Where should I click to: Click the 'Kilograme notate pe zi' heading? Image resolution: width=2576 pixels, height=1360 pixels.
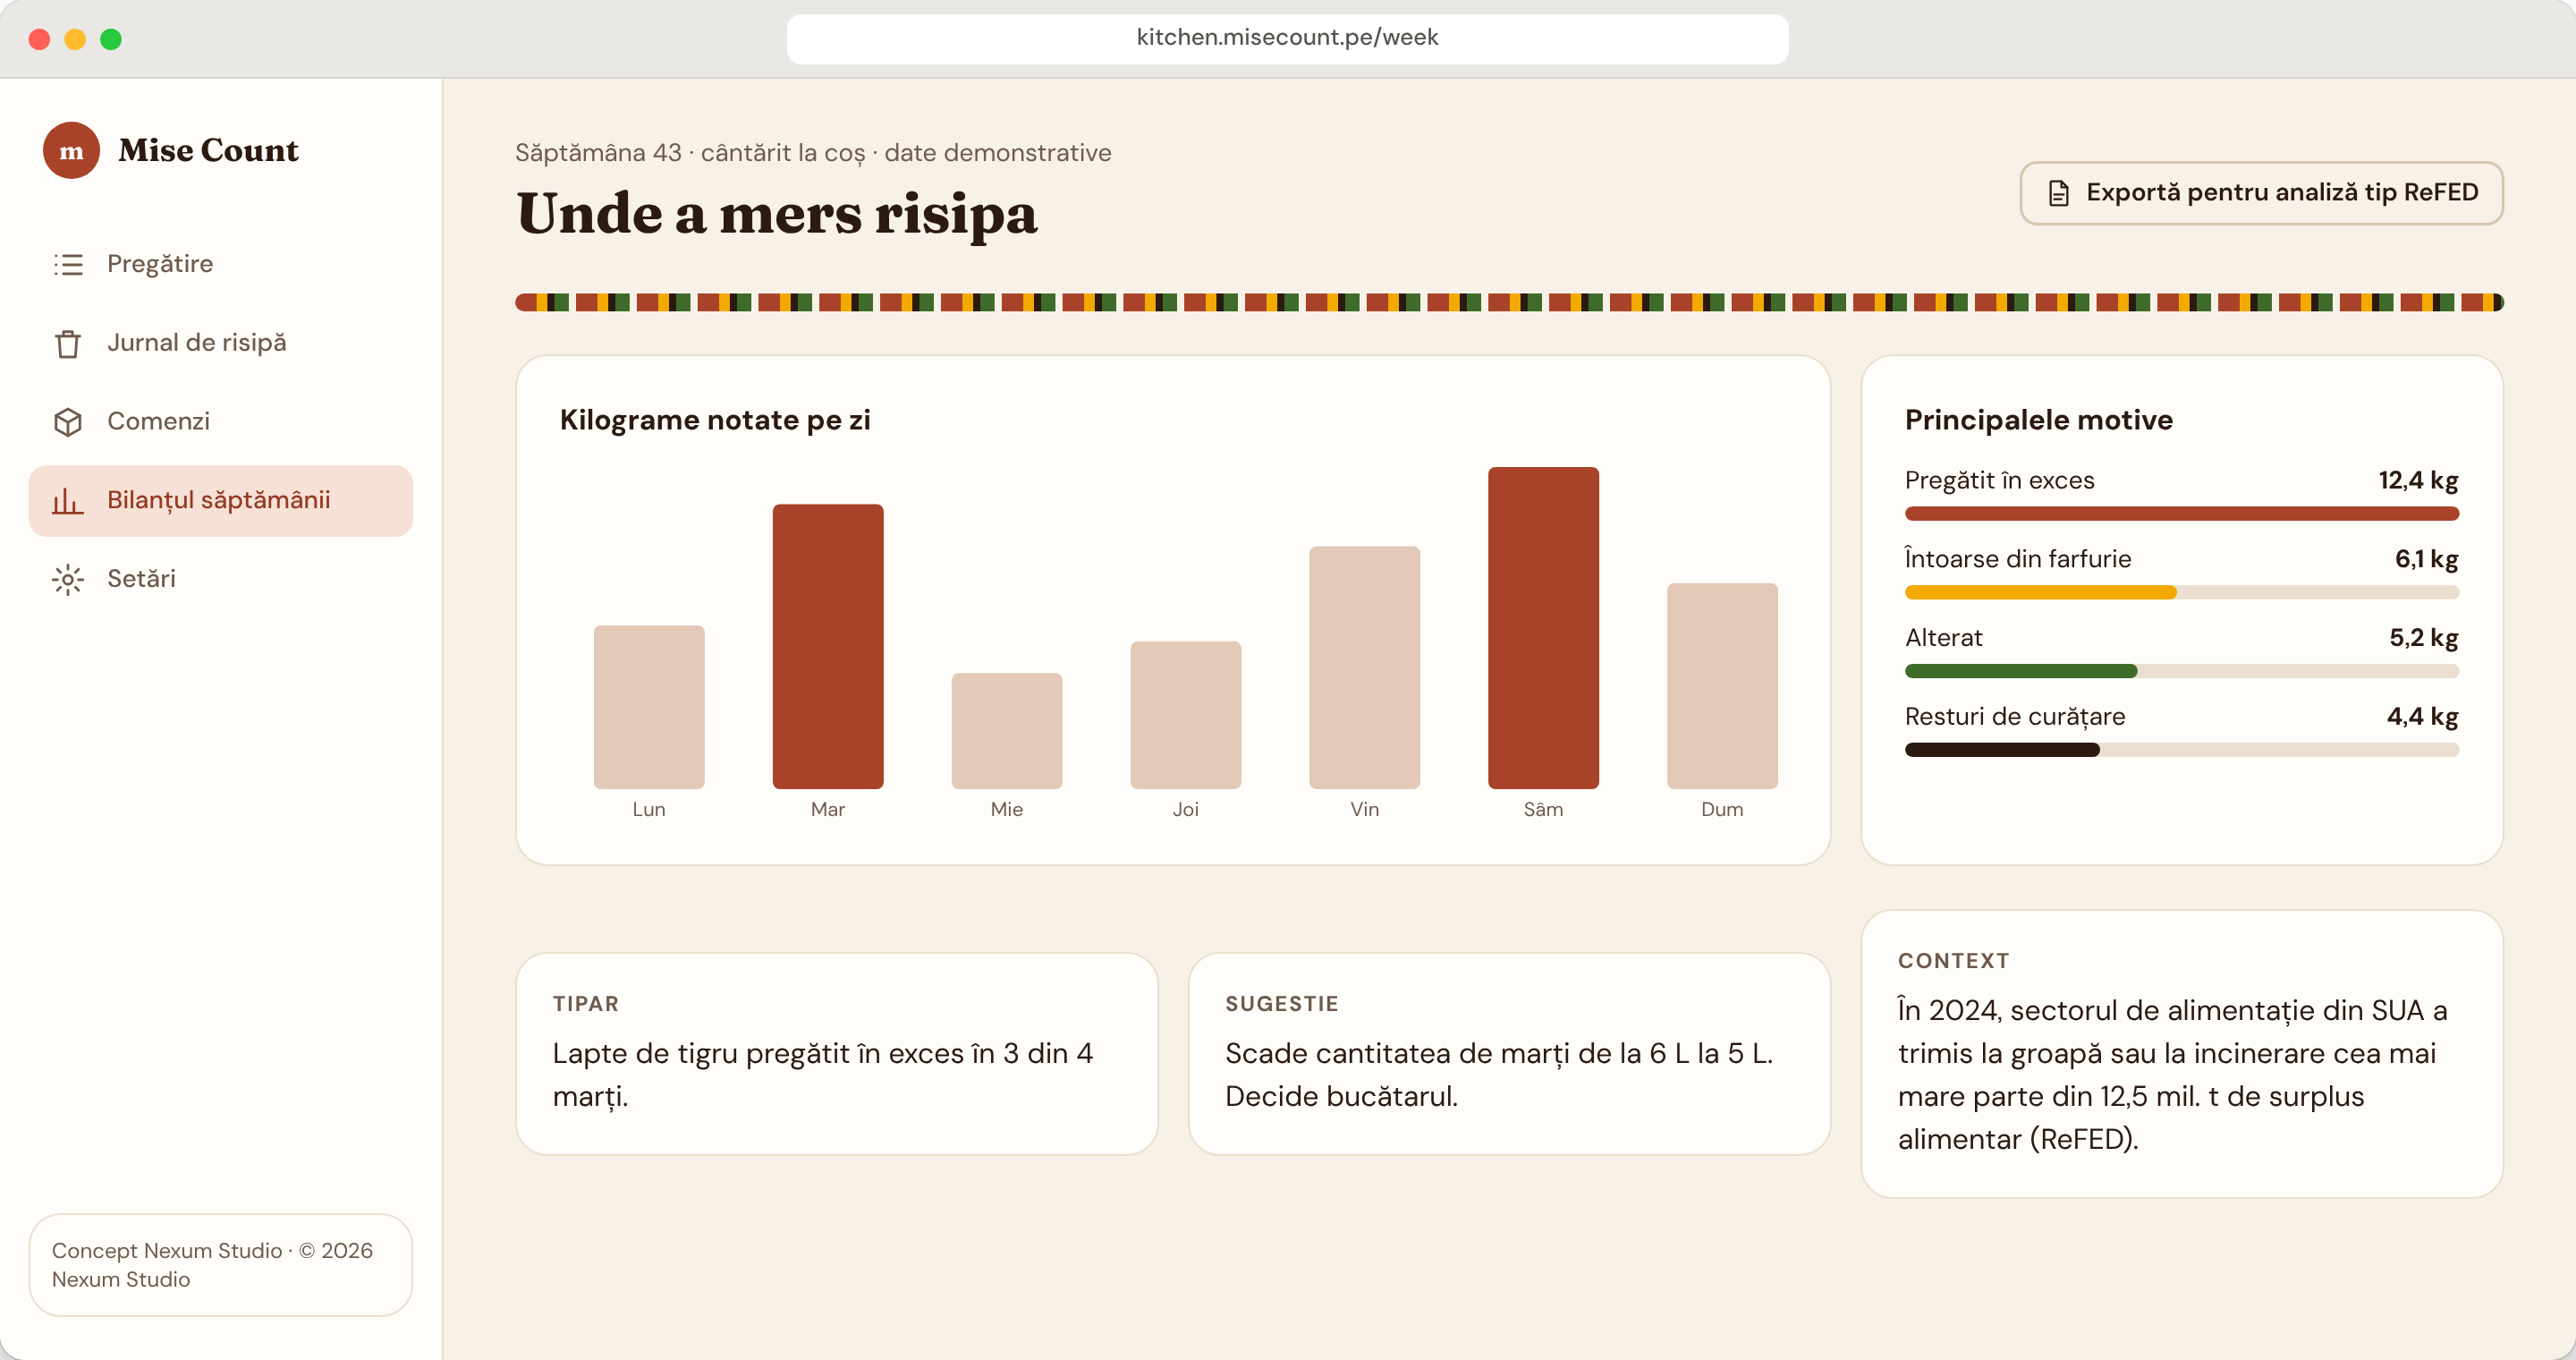pos(715,420)
